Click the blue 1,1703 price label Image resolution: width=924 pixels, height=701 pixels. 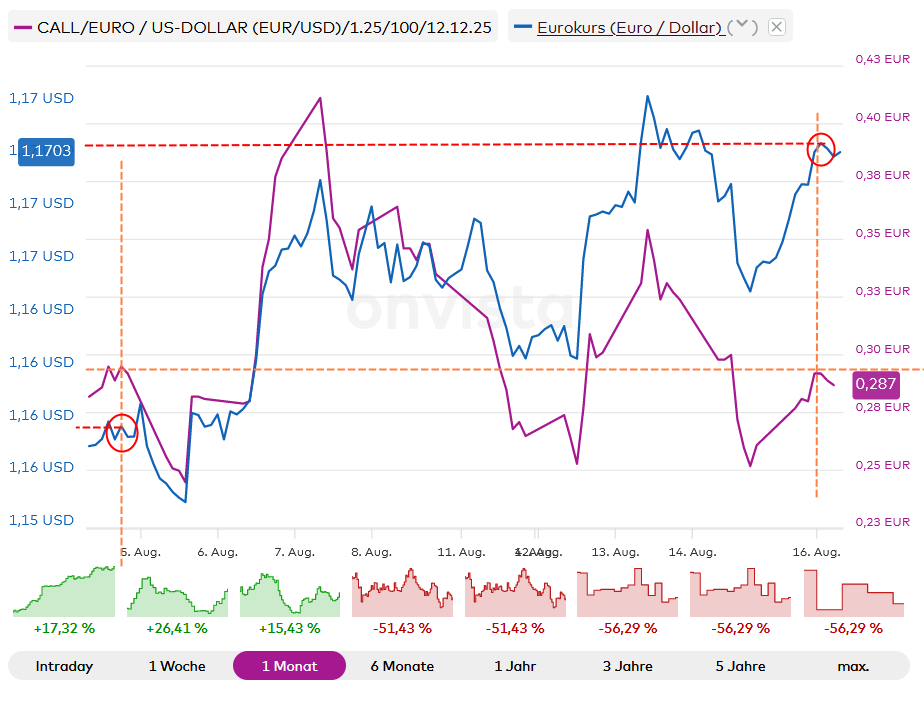tap(46, 151)
